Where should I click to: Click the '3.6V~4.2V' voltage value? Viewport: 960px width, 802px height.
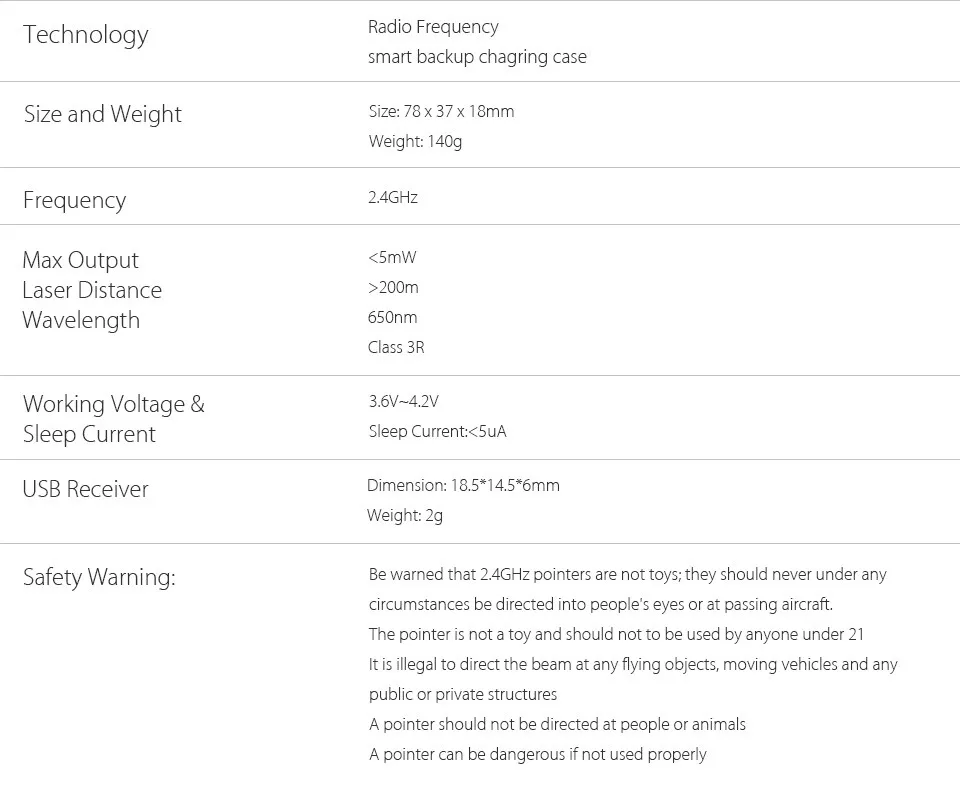tap(404, 401)
